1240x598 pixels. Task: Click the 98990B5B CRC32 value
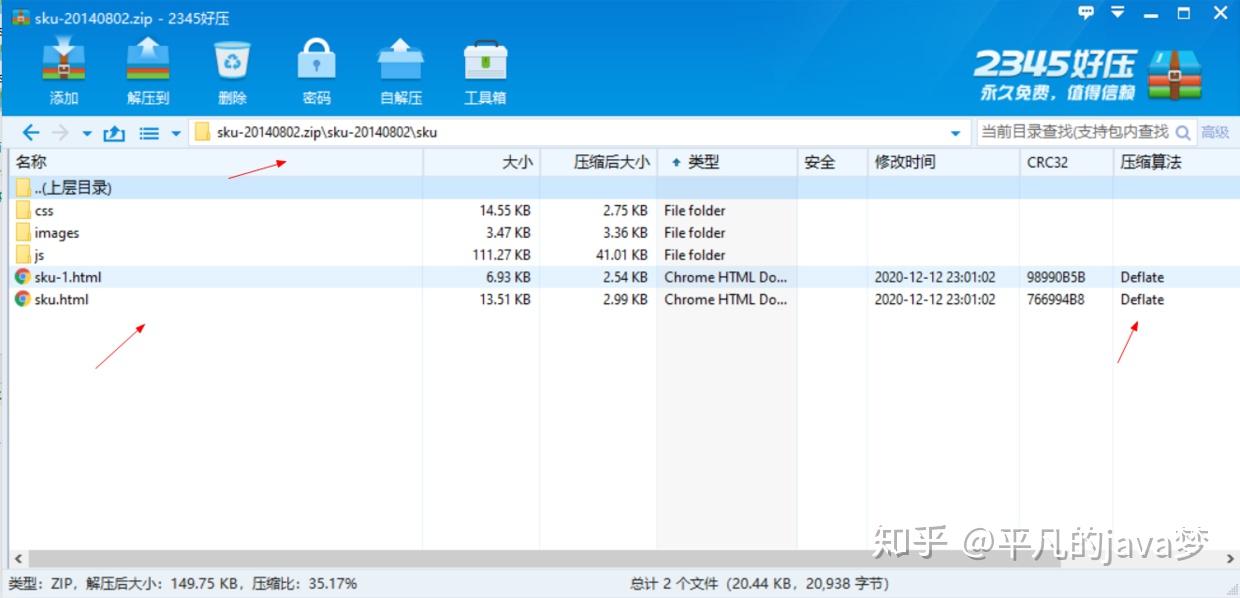tap(1055, 277)
